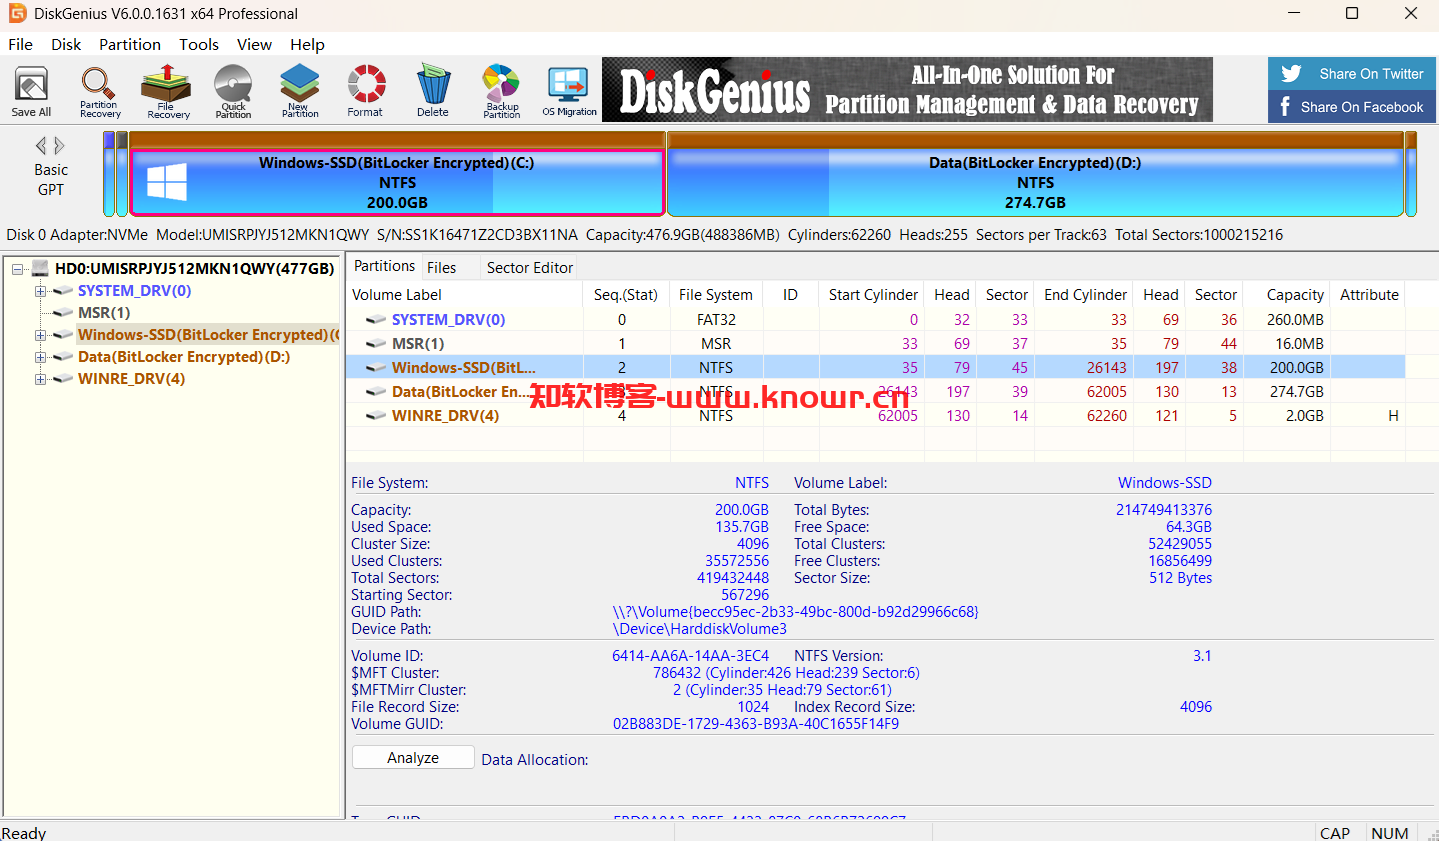The image size is (1439, 841).
Task: Go to the previous disk arrow
Action: [41, 146]
